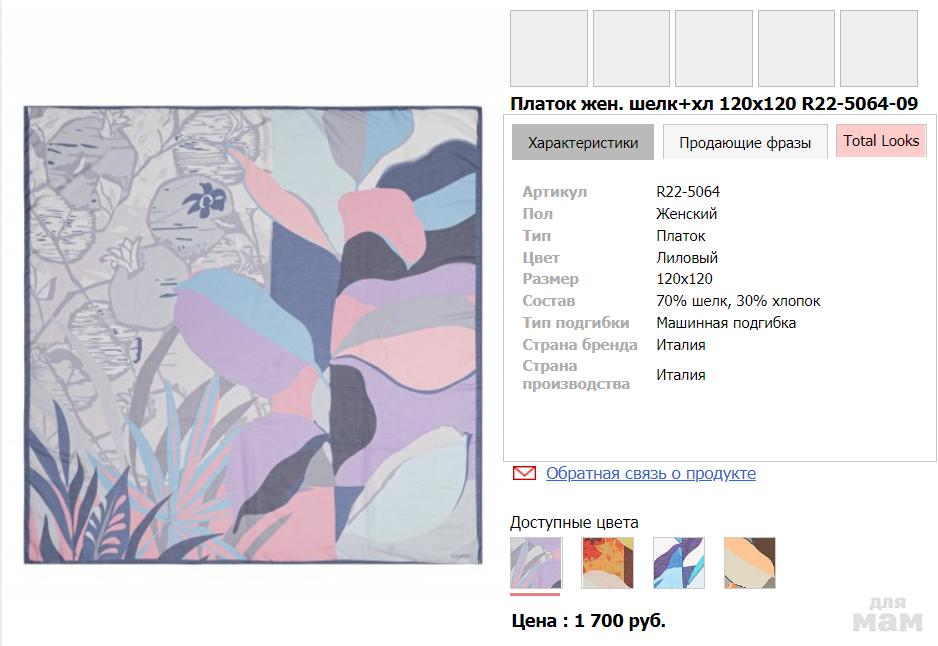This screenshot has width=938, height=646.
Task: Click the red envelope feedback icon
Action: tap(524, 473)
